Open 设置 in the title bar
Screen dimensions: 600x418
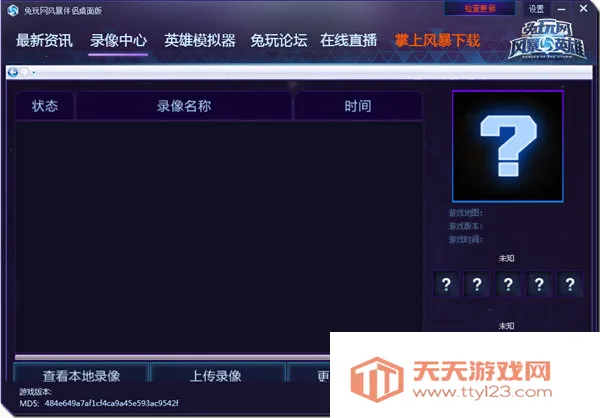pyautogui.click(x=536, y=9)
